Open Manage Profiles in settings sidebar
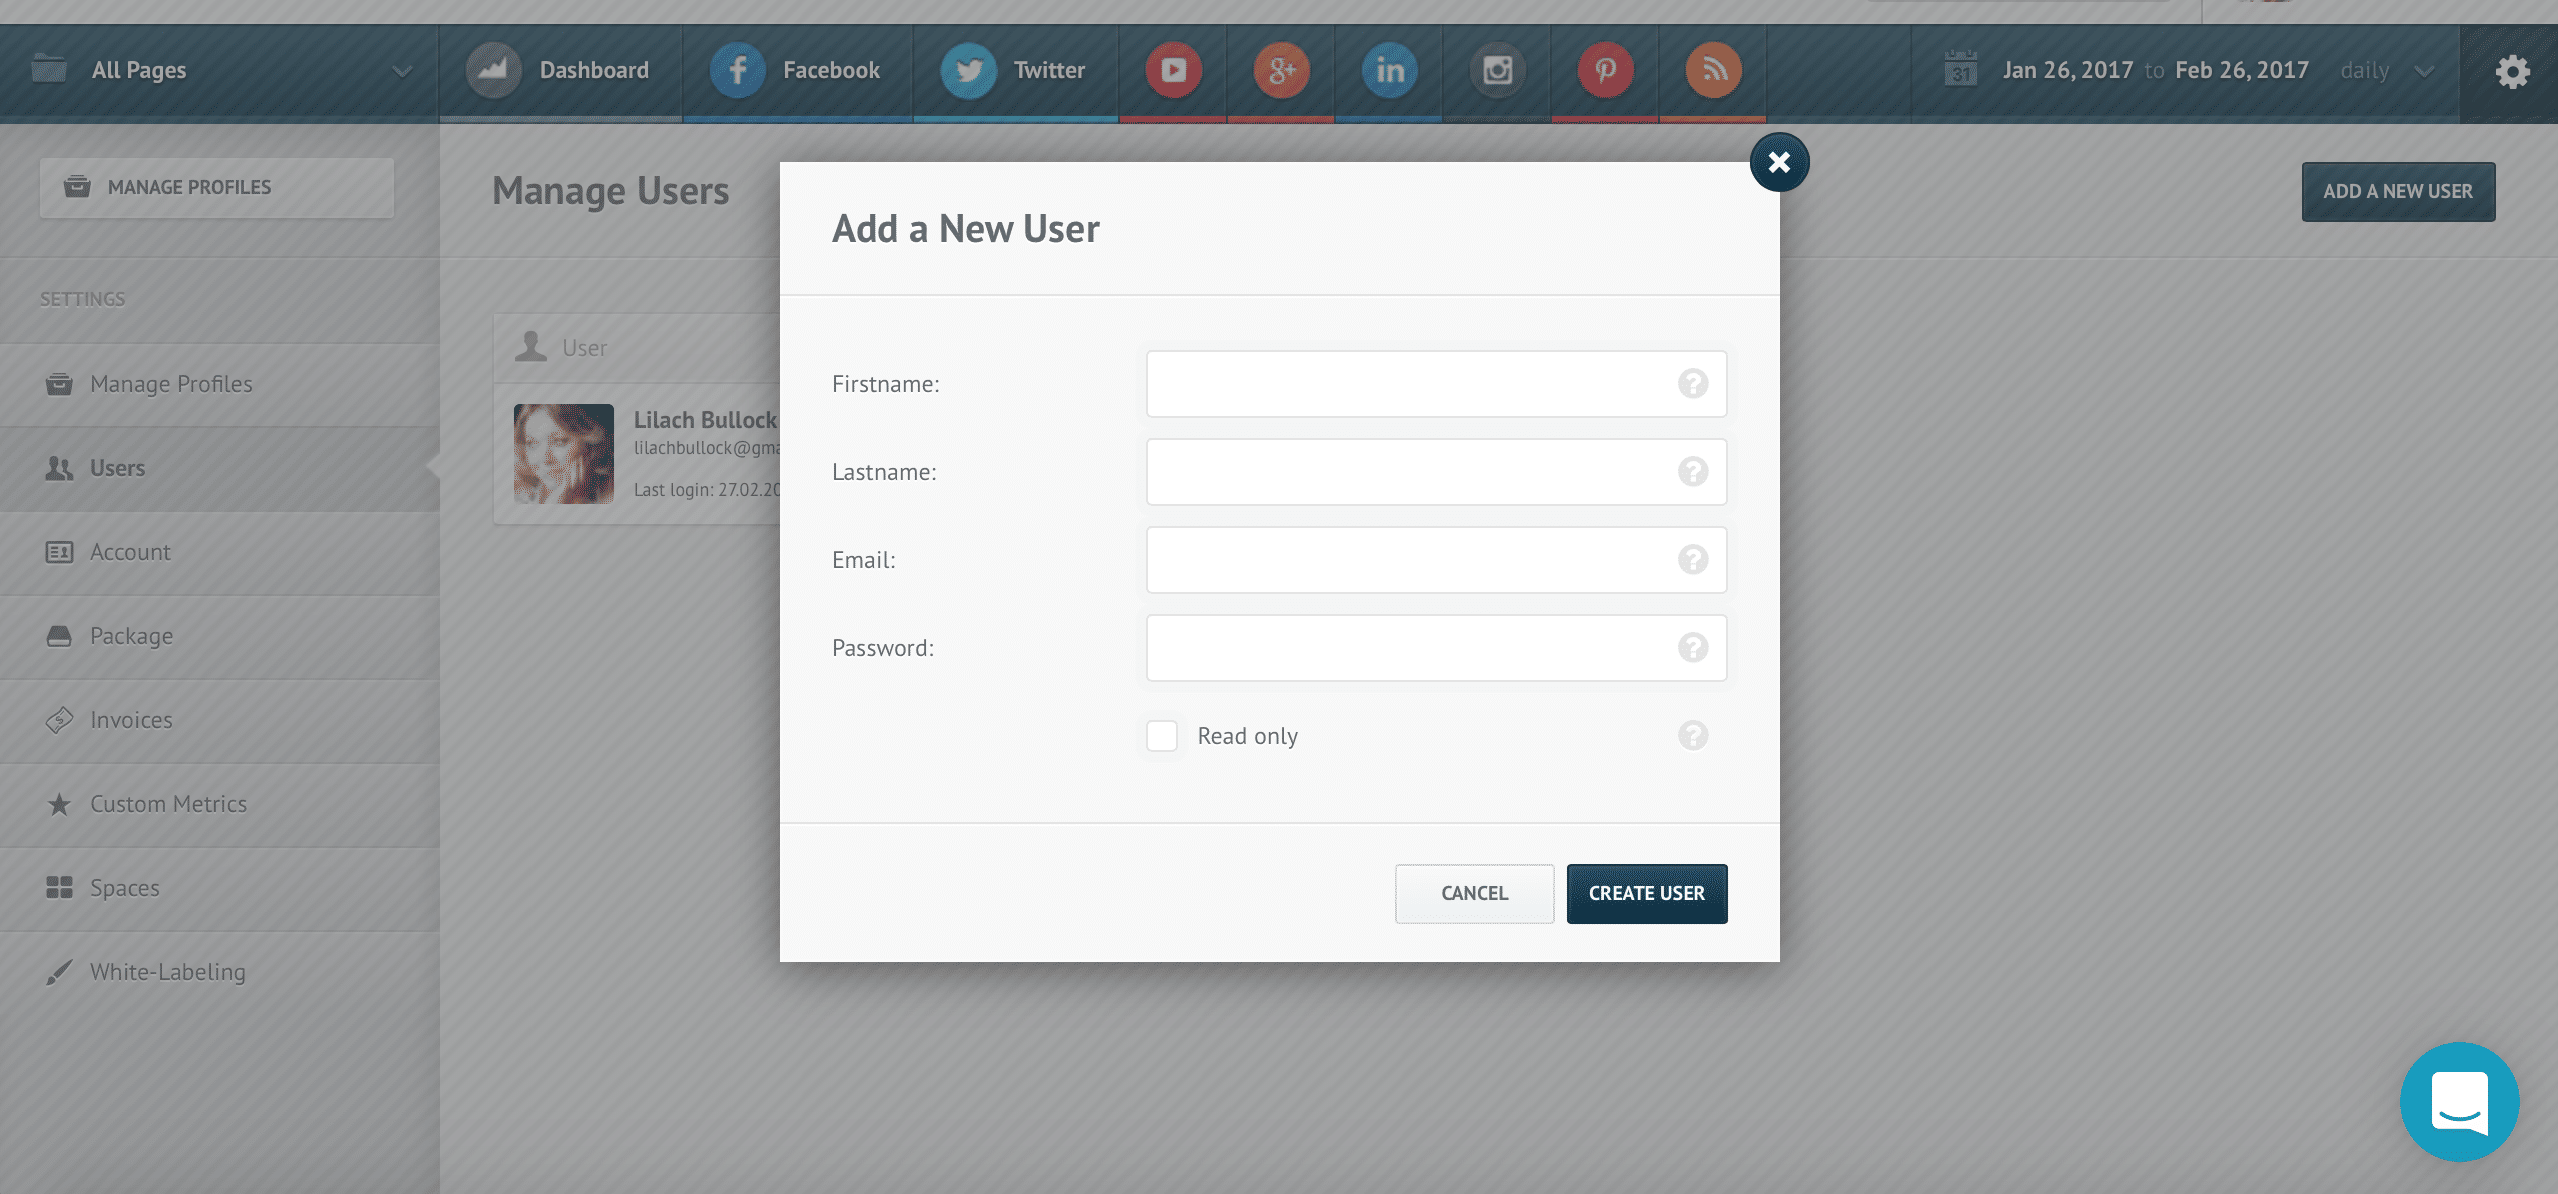This screenshot has width=2558, height=1194. tap(219, 385)
